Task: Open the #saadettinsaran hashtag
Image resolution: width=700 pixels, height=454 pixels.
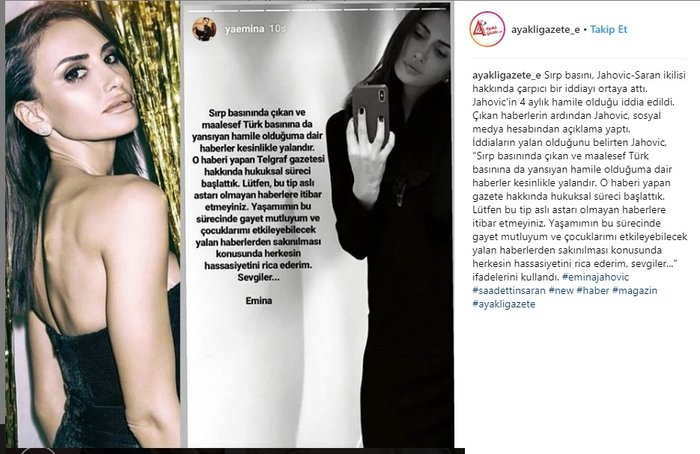Action: 509,290
